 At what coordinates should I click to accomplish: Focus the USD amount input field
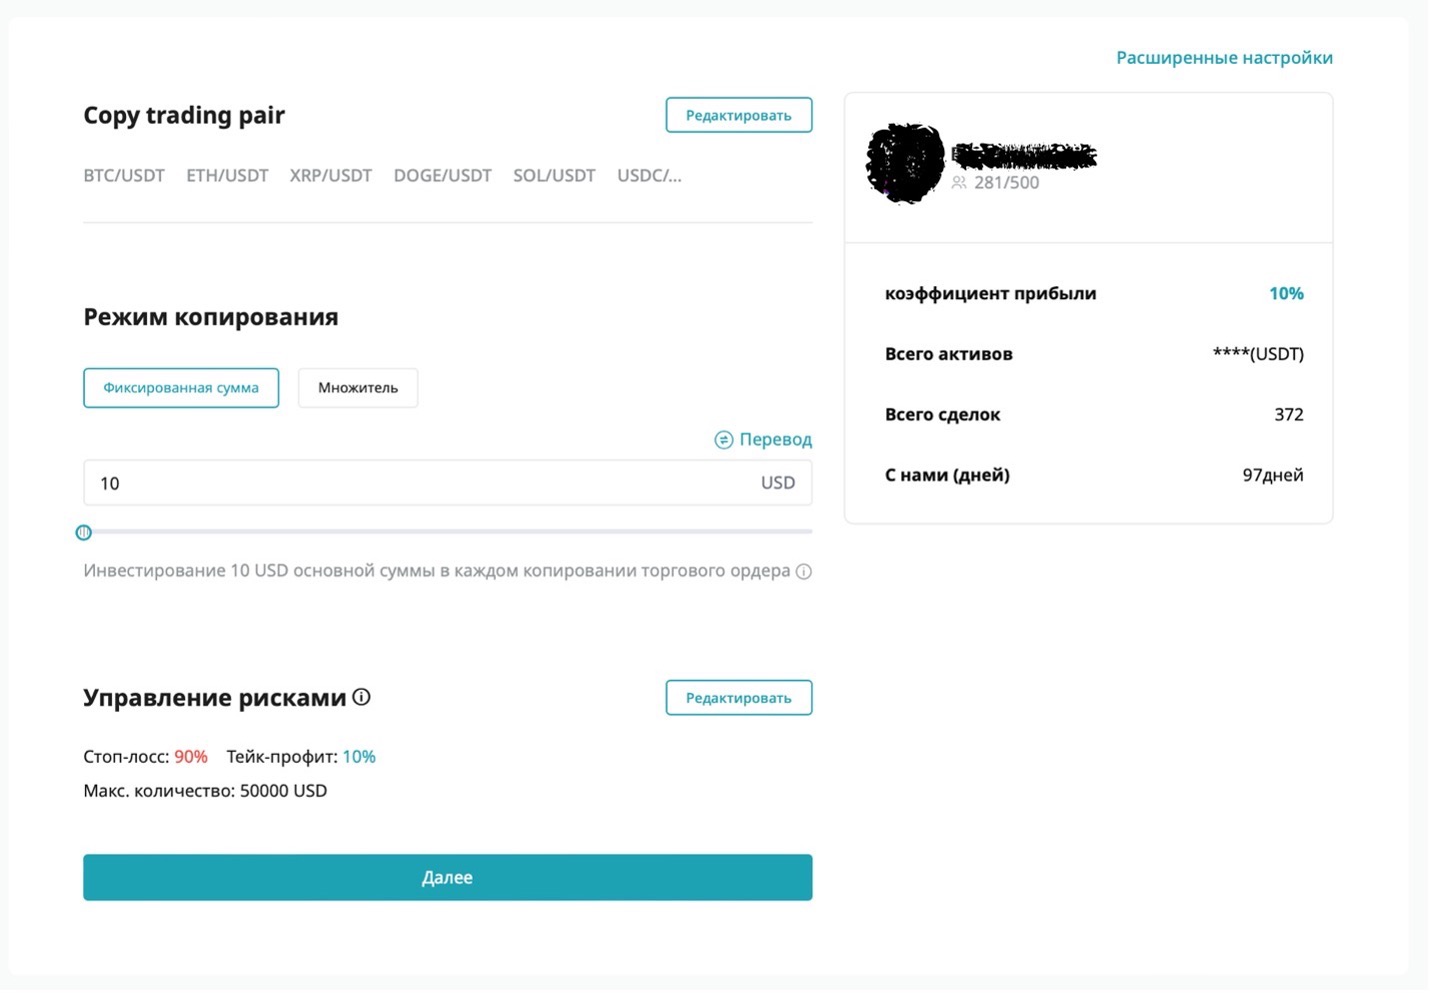pyautogui.click(x=420, y=484)
